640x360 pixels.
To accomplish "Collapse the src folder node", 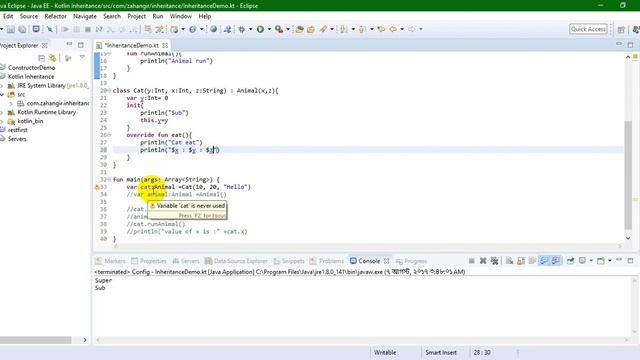I will coord(2,95).
